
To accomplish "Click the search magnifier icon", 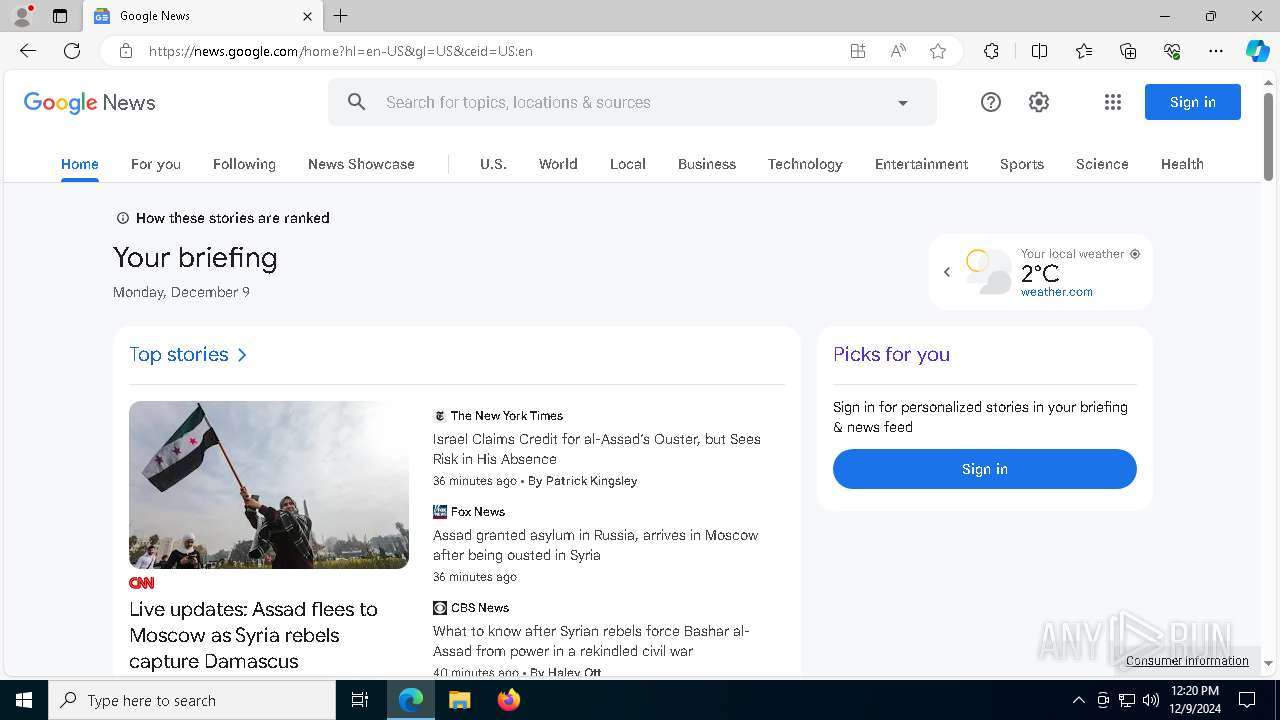I will [x=357, y=102].
